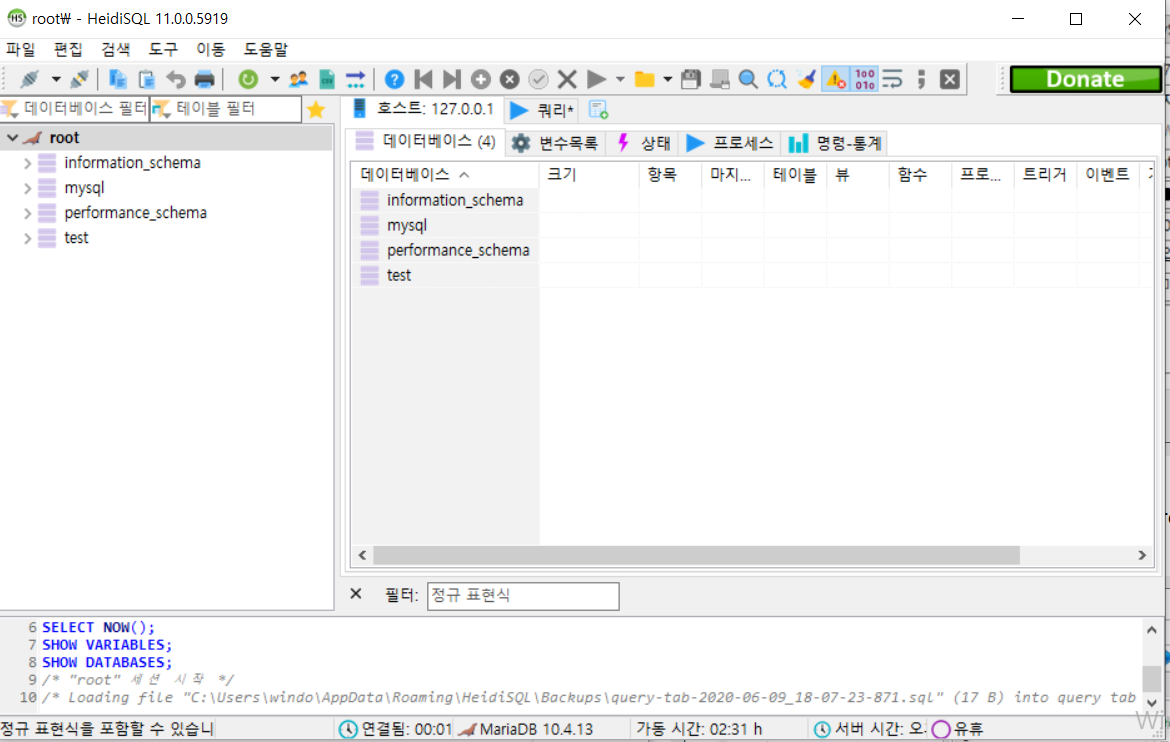The height and width of the screenshot is (742, 1170).
Task: Open the folder icon dropdown arrow
Action: pyautogui.click(x=667, y=79)
